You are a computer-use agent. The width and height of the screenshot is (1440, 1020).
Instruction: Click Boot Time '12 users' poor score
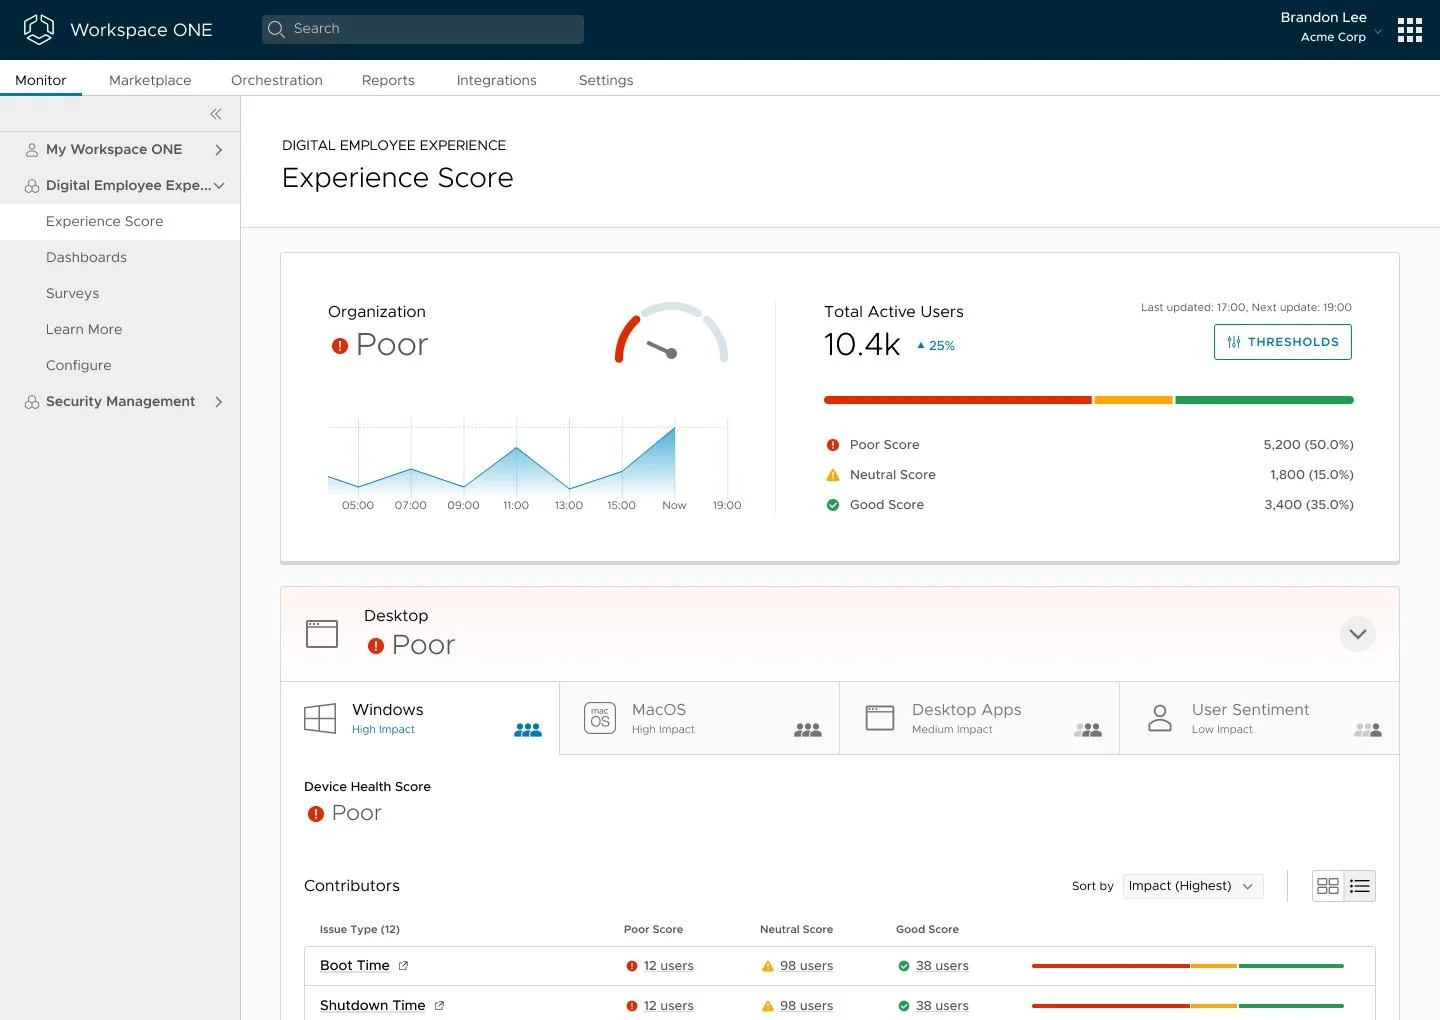click(x=669, y=966)
